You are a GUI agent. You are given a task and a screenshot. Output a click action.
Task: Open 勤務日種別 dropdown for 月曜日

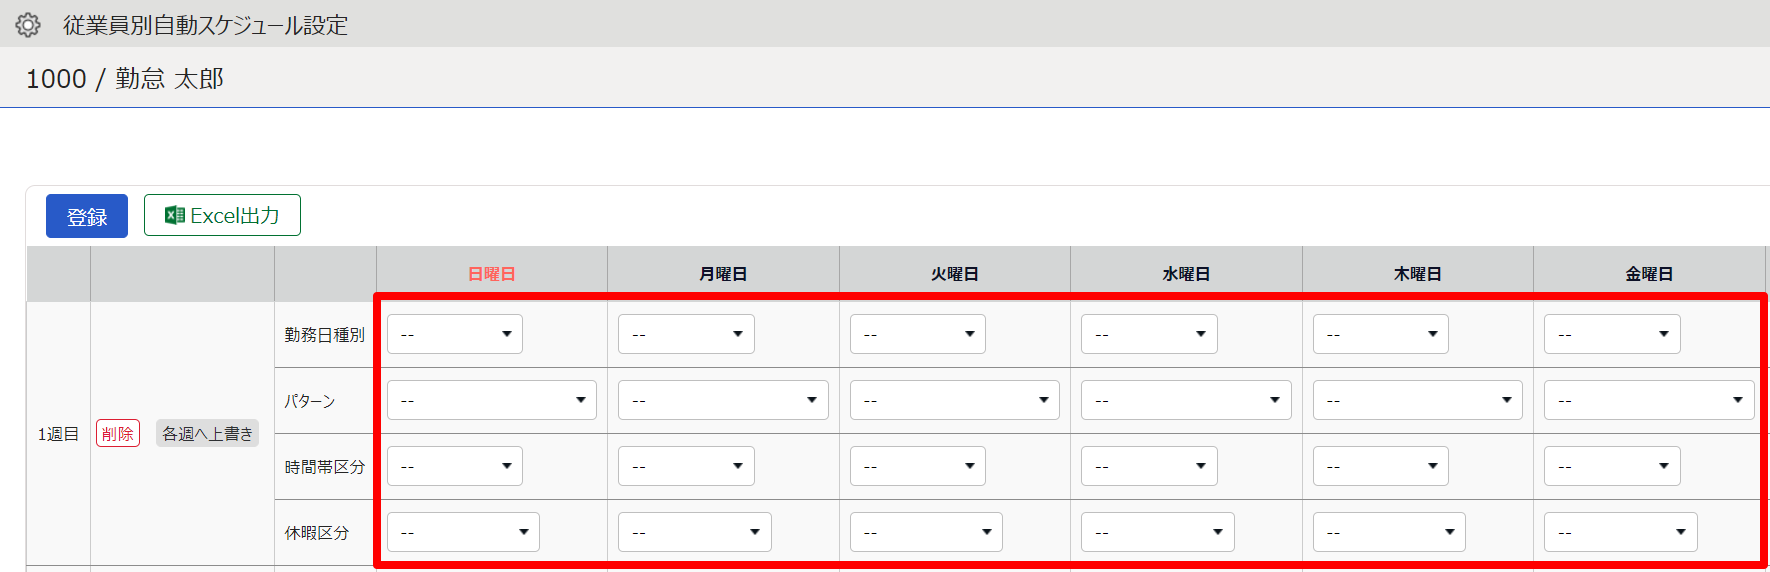686,334
